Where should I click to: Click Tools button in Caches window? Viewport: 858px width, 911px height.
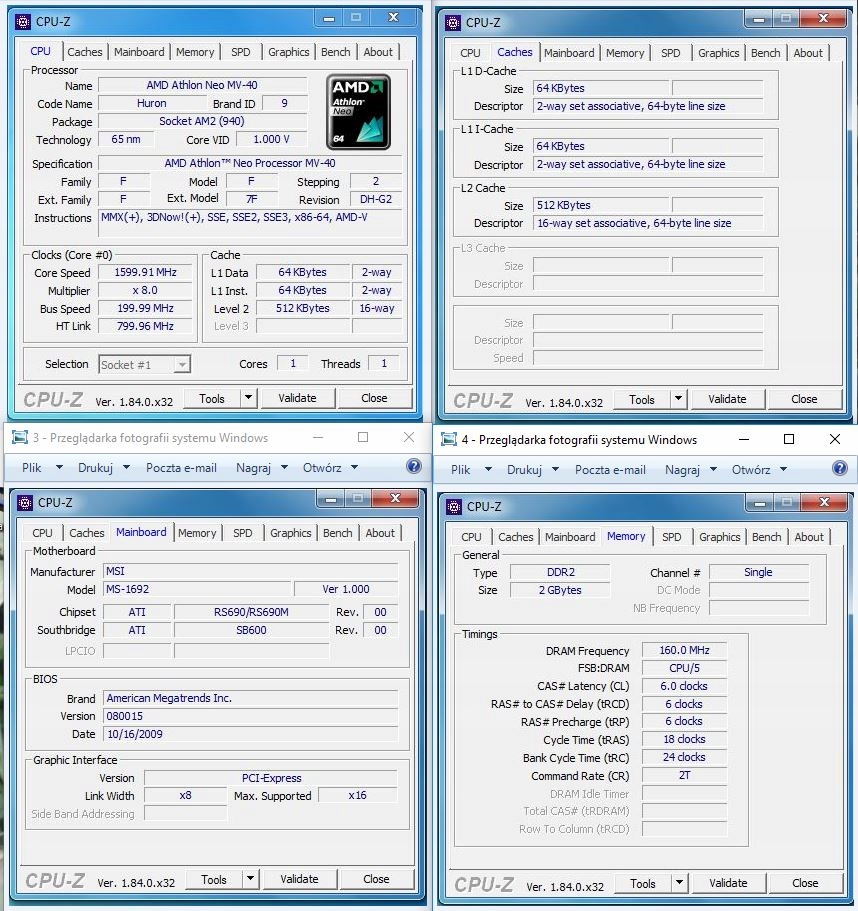642,399
